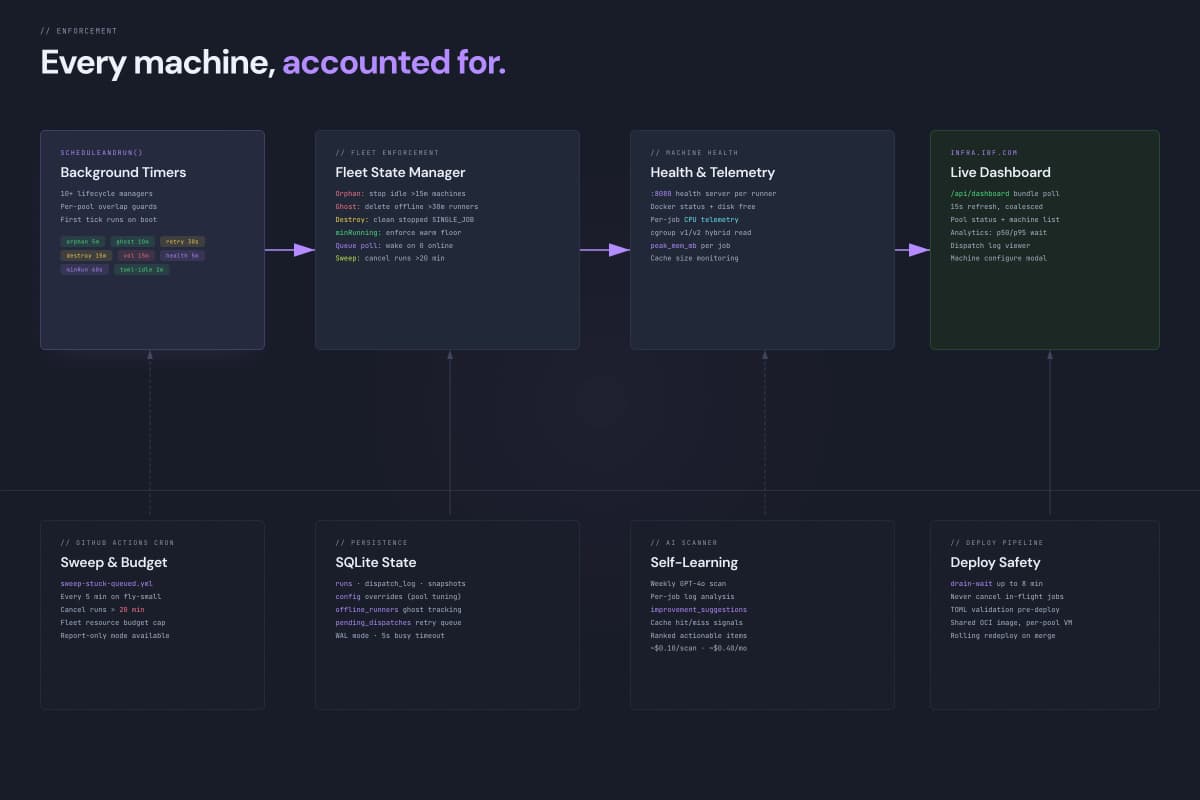Click 'Analytics: p50/p95 wait' line
This screenshot has height=800, width=1200.
[999, 232]
